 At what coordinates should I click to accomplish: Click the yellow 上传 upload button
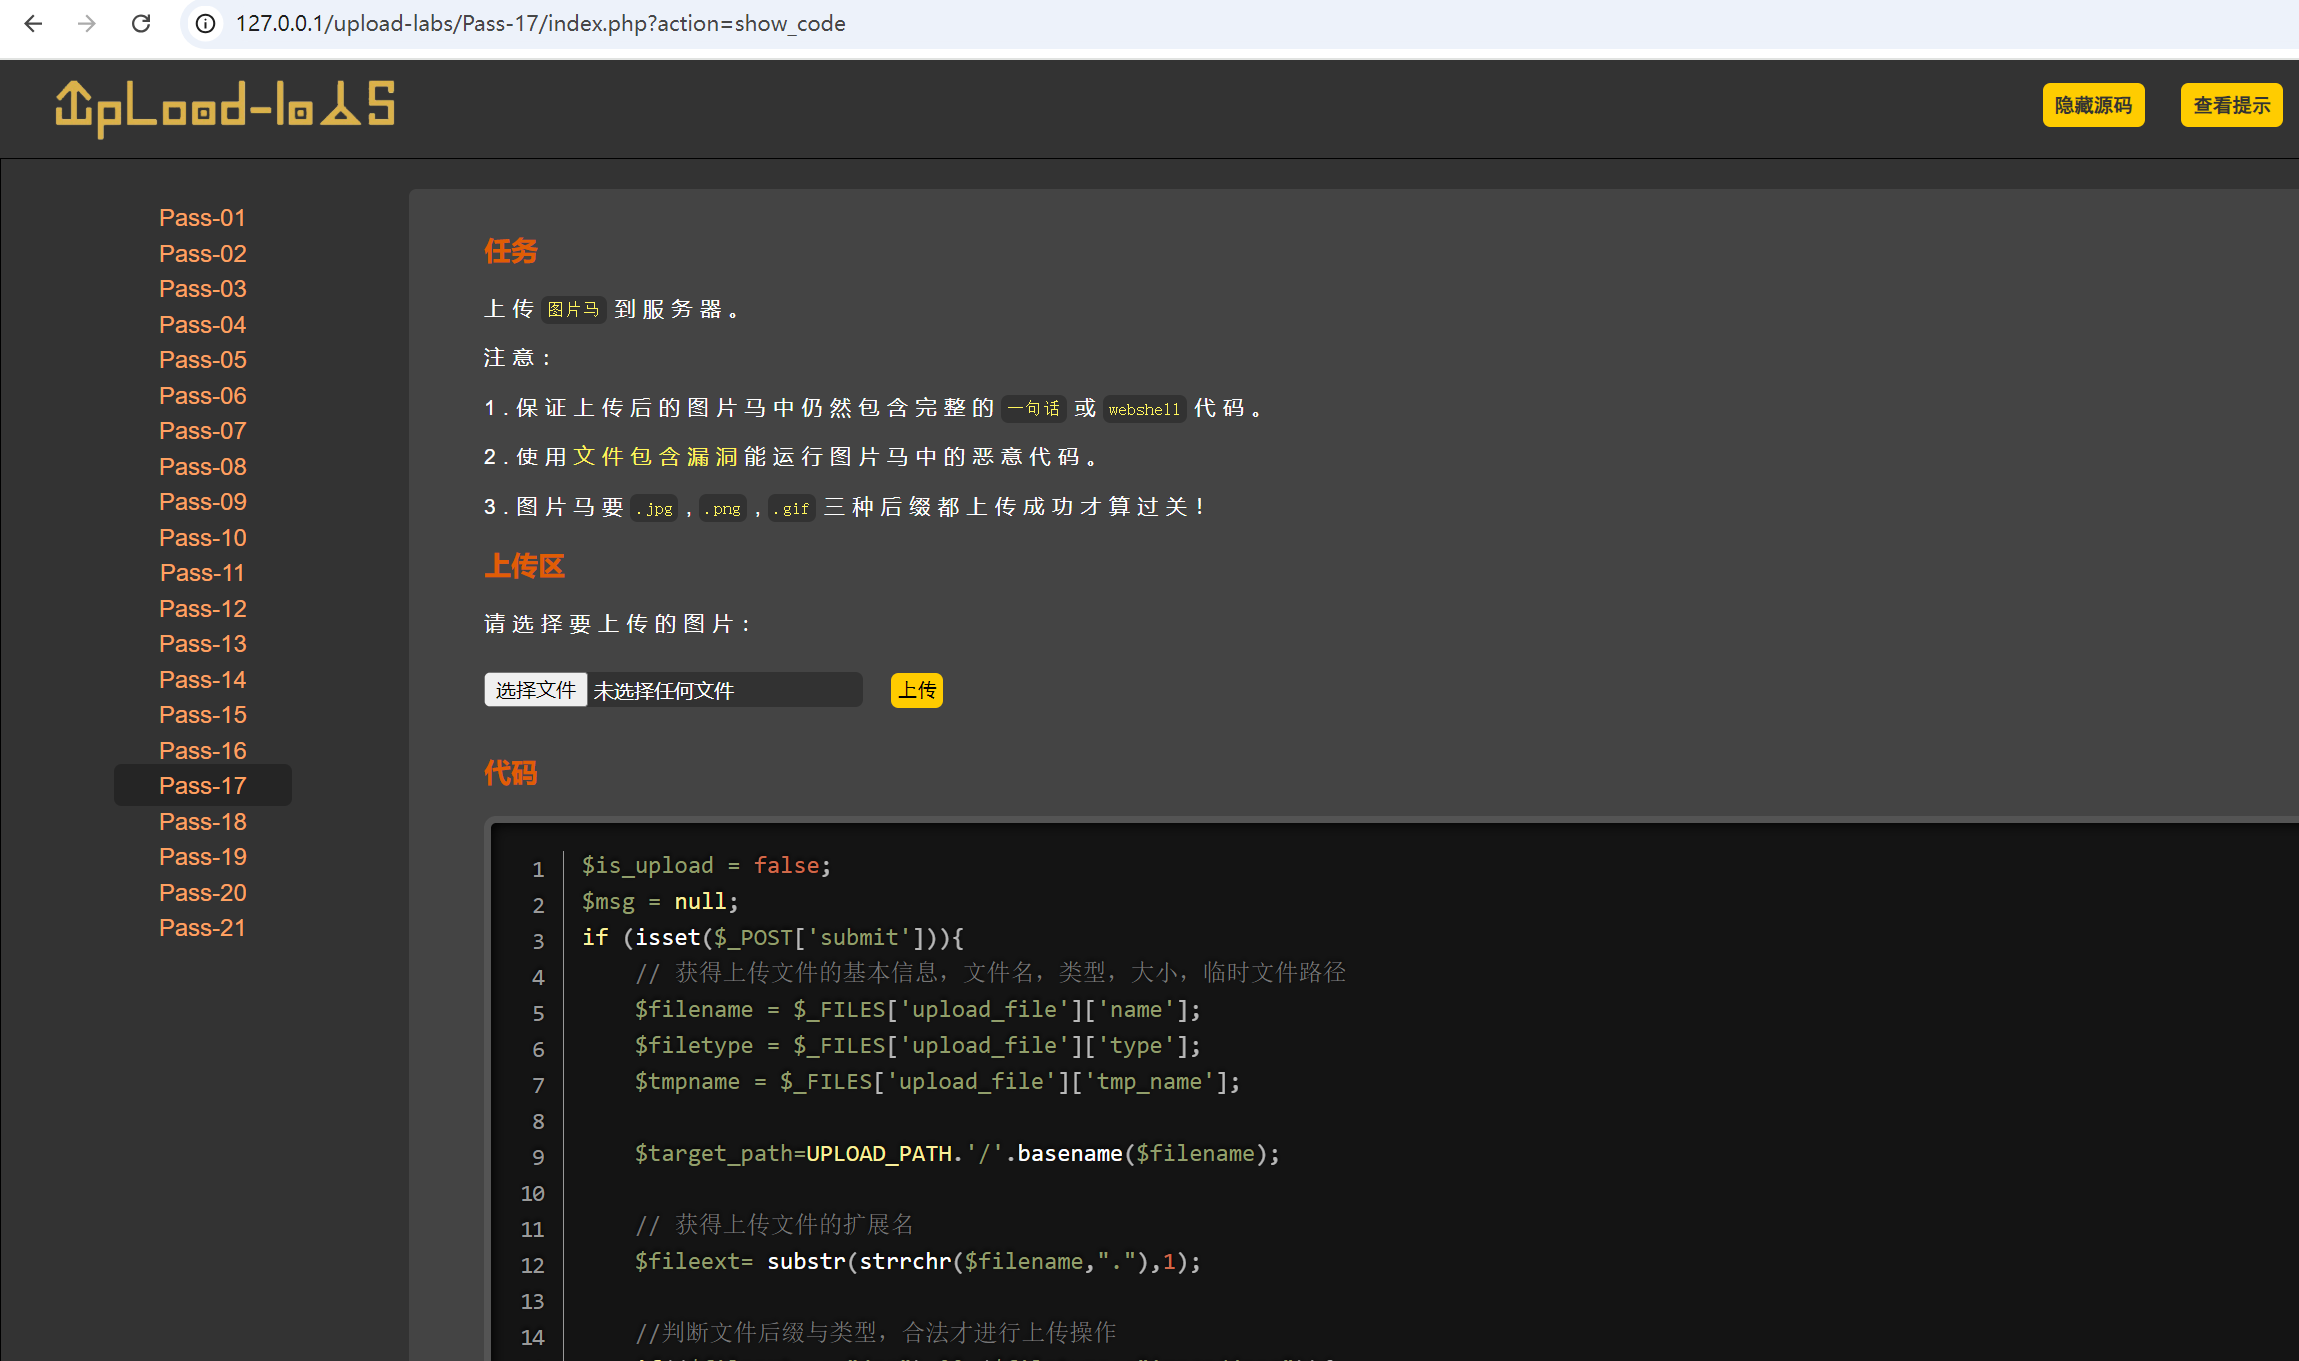[916, 690]
